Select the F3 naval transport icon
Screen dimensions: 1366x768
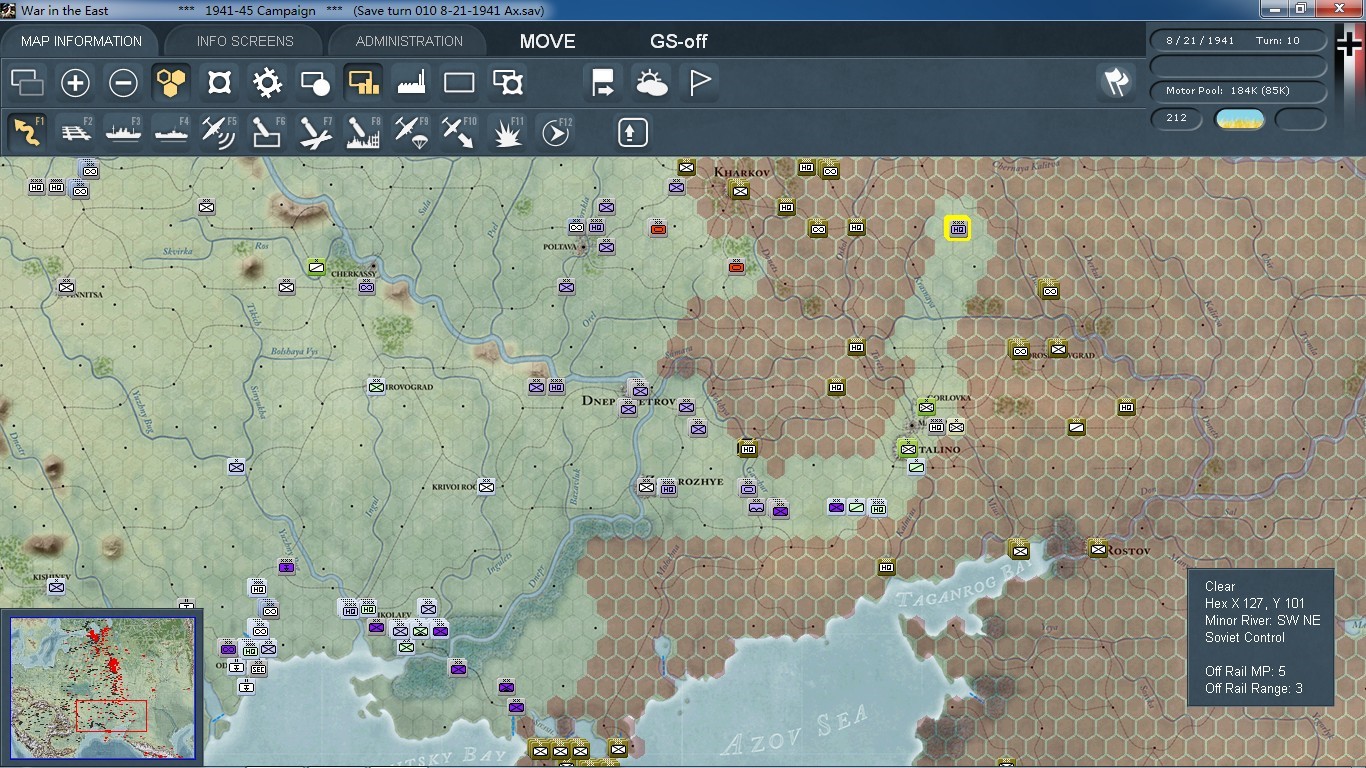click(x=123, y=132)
